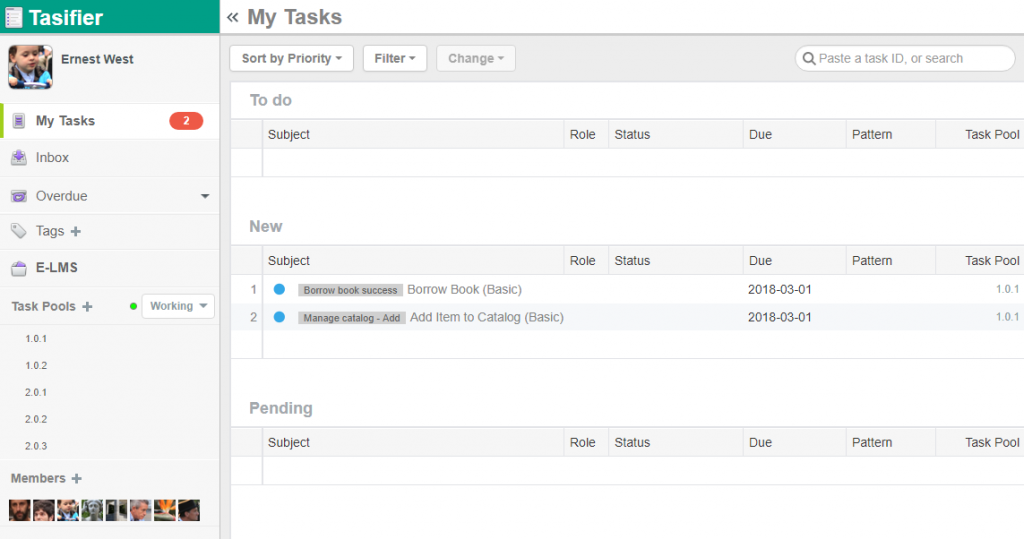Open the Borrow Book (Basic) task
This screenshot has height=539, width=1024.
pos(464,290)
